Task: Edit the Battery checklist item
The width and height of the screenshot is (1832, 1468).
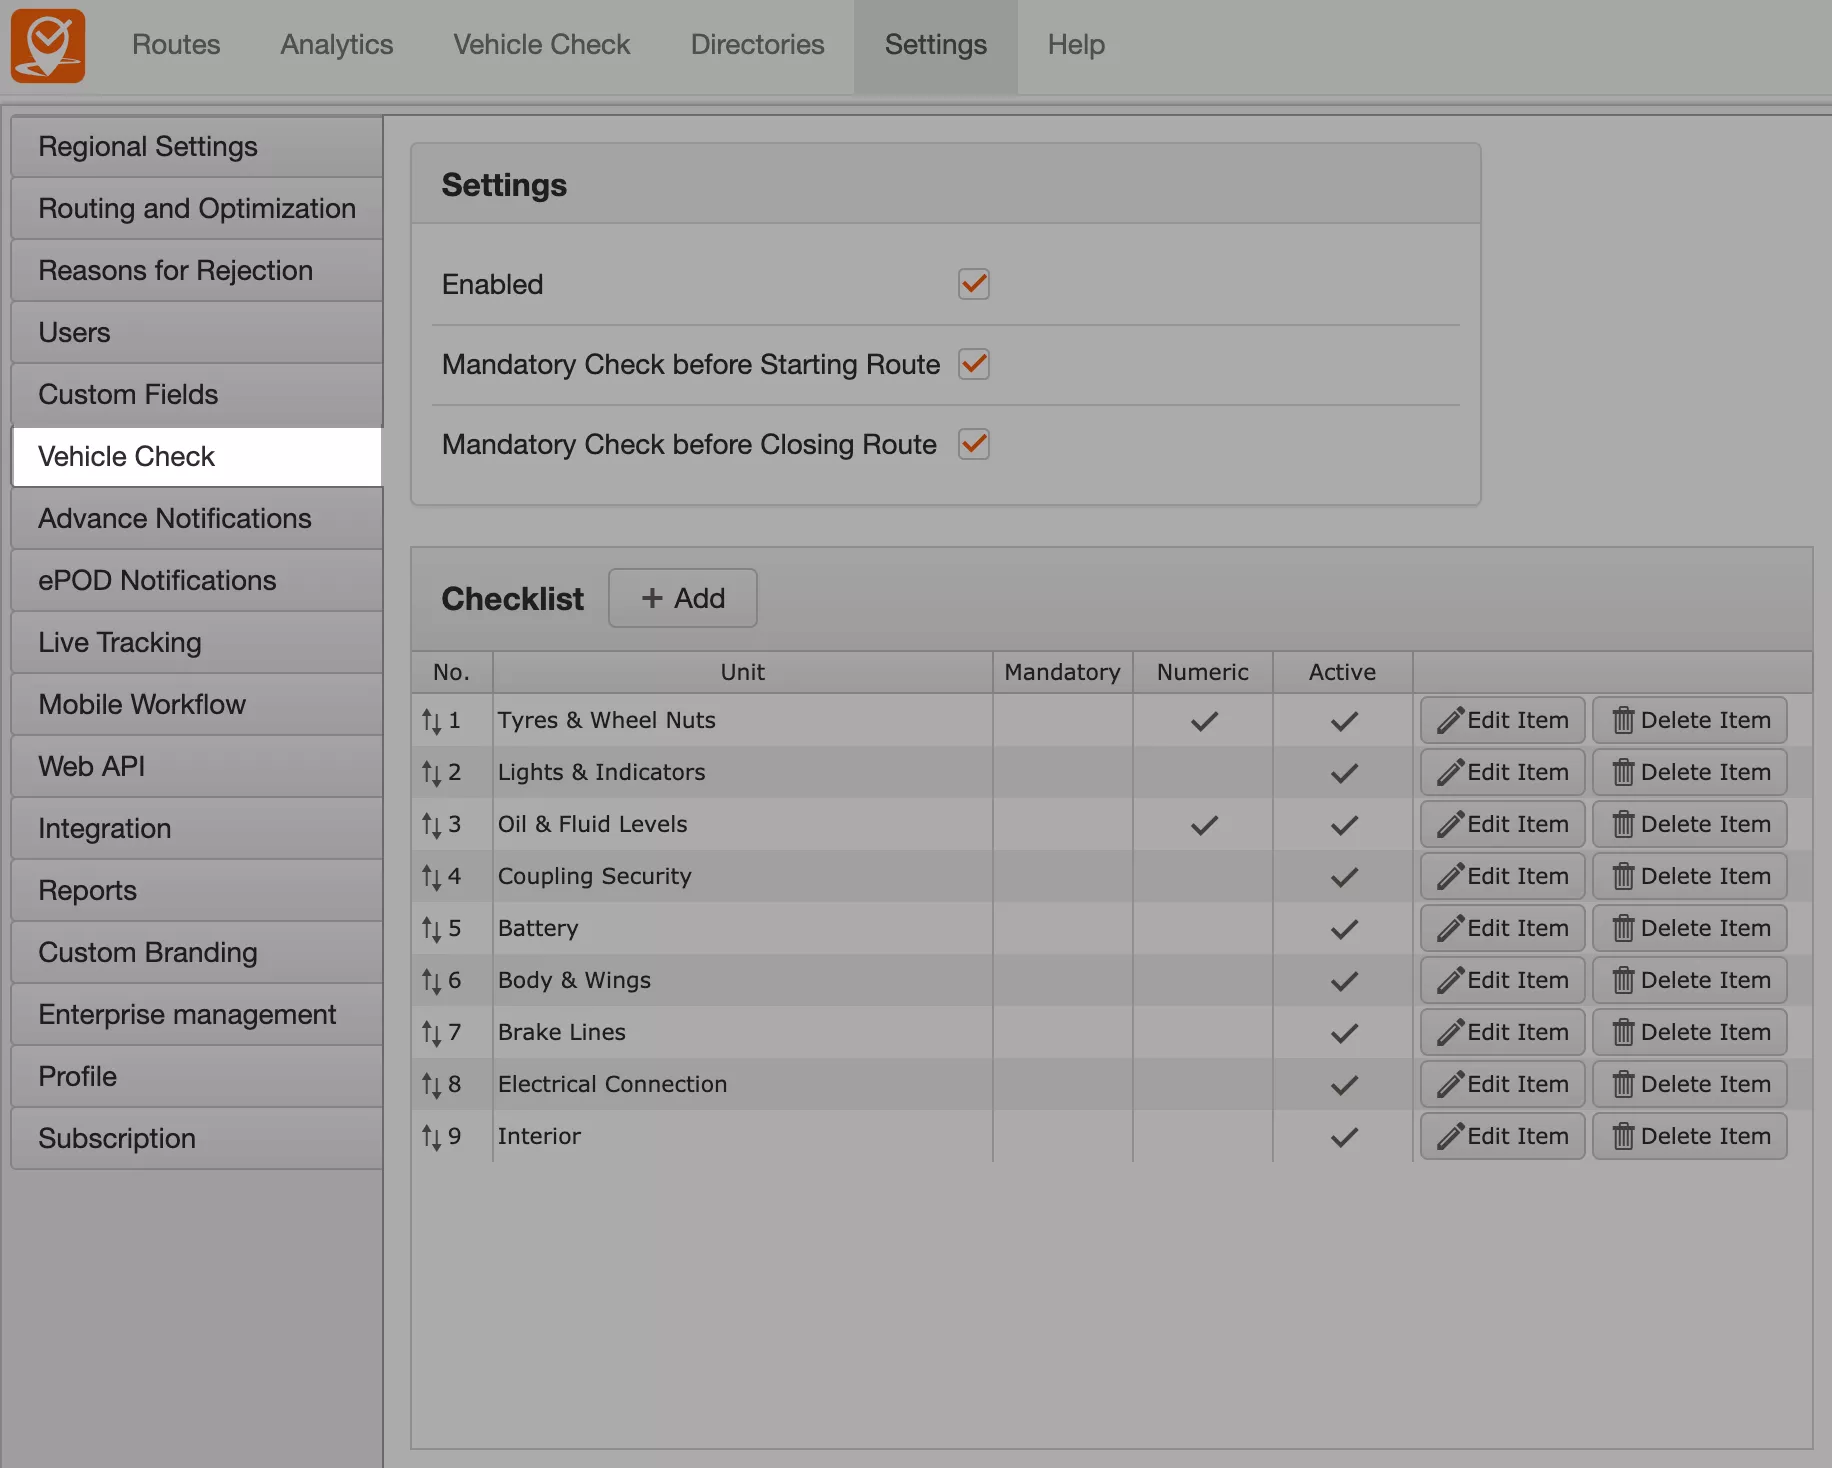Action: click(x=1502, y=928)
